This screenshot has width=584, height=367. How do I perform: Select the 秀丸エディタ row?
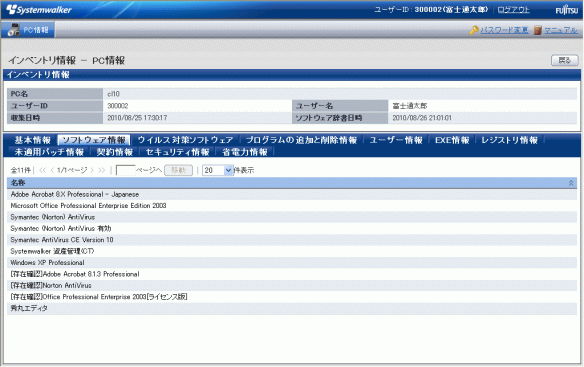click(x=292, y=309)
